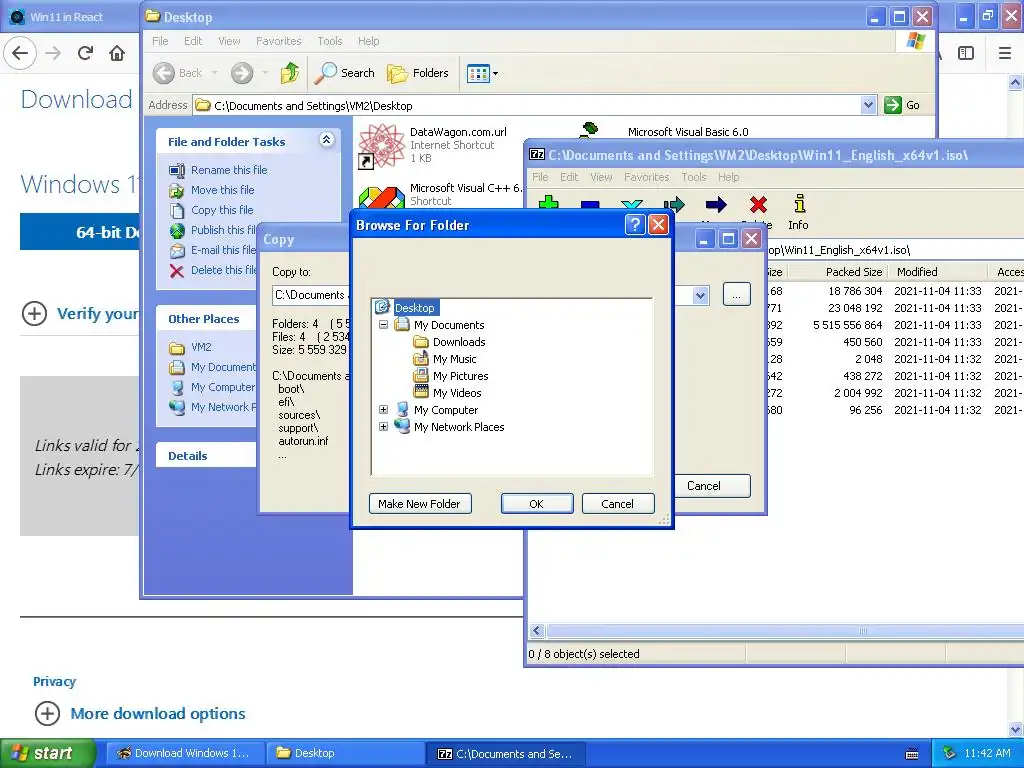The height and width of the screenshot is (768, 1024).
Task: Confirm with OK in Browse For Folder
Action: (537, 504)
